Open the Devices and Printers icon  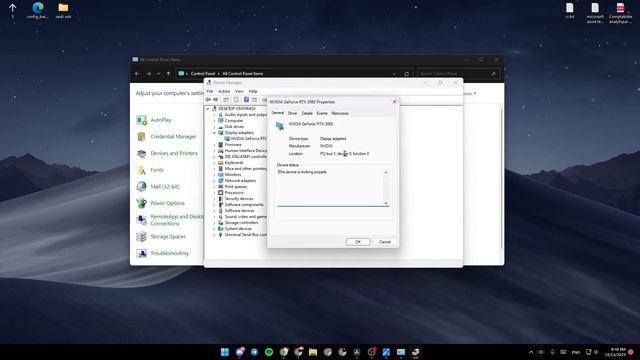(142, 153)
